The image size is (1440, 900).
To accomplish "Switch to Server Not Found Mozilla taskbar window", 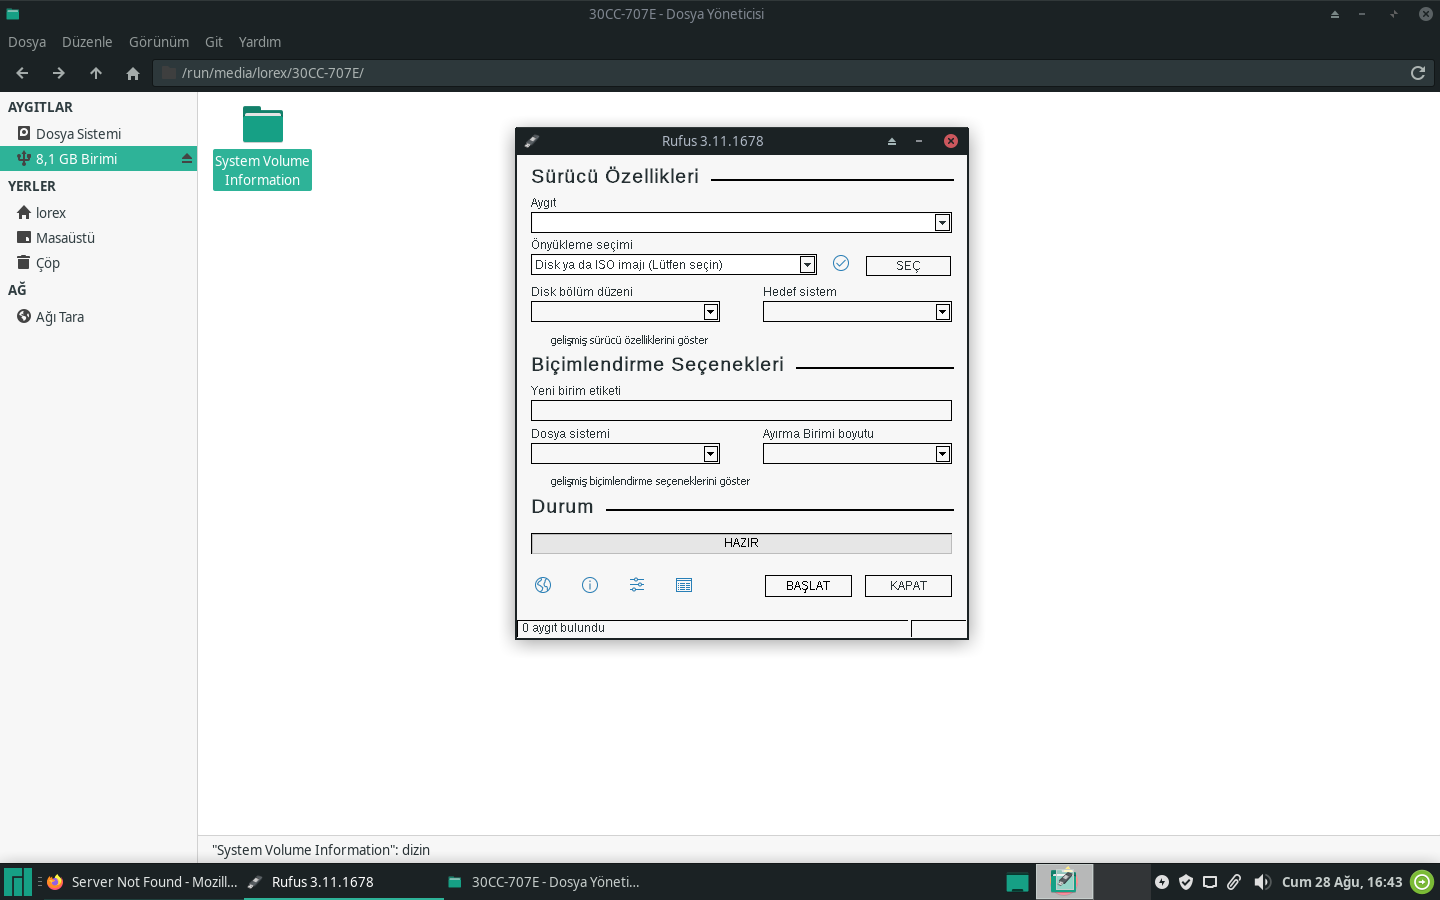I will click(x=142, y=882).
